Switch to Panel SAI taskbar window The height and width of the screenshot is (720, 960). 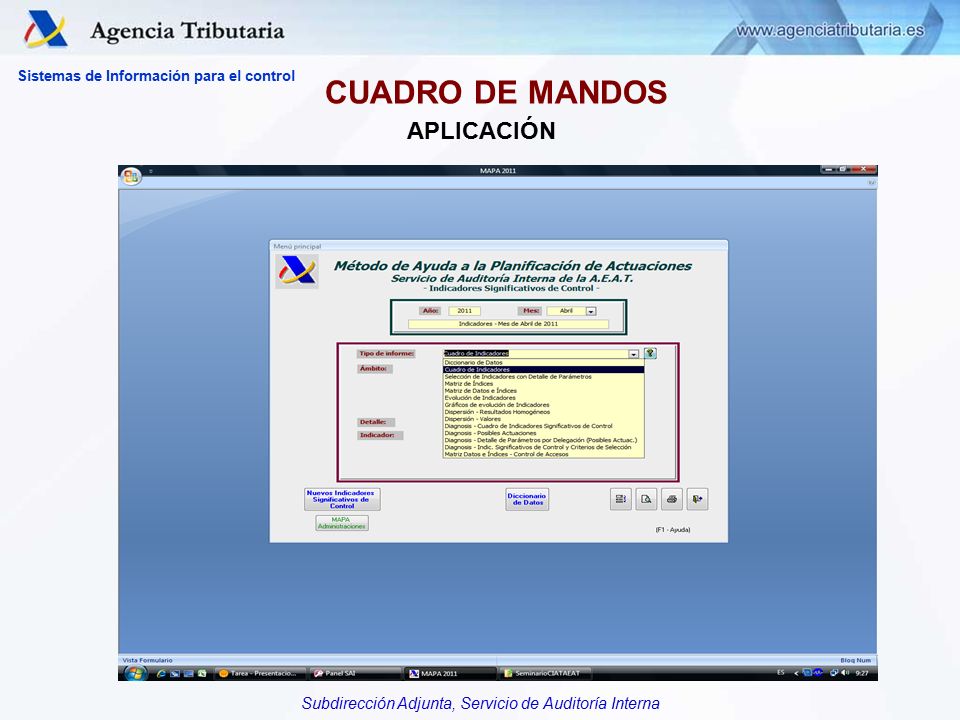[355, 673]
